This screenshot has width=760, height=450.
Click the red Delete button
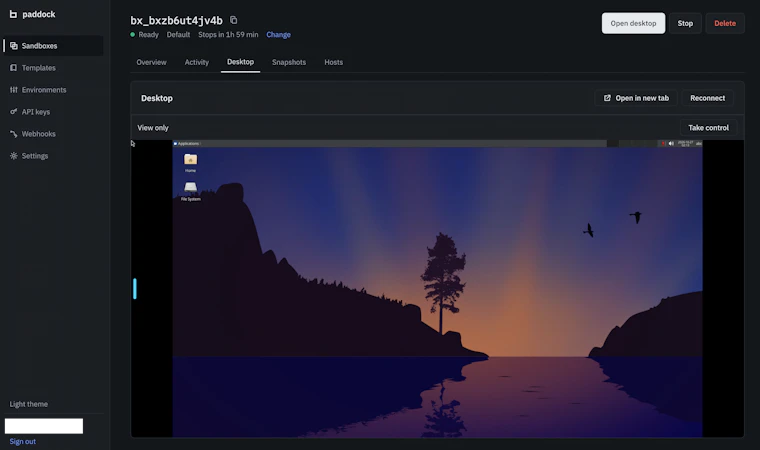tap(725, 23)
